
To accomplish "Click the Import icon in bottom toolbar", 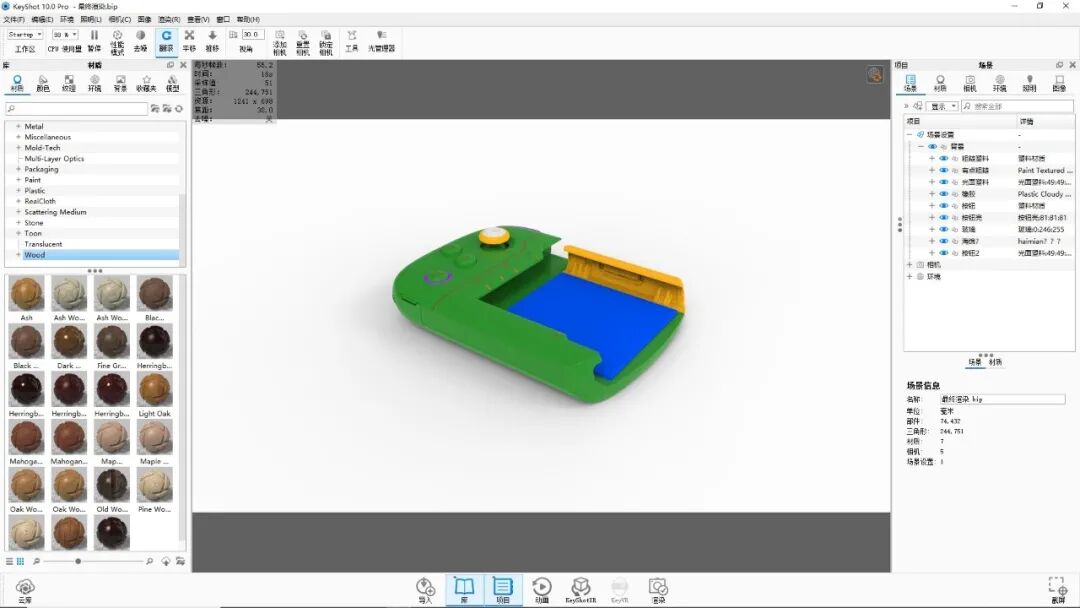I will click(x=424, y=587).
